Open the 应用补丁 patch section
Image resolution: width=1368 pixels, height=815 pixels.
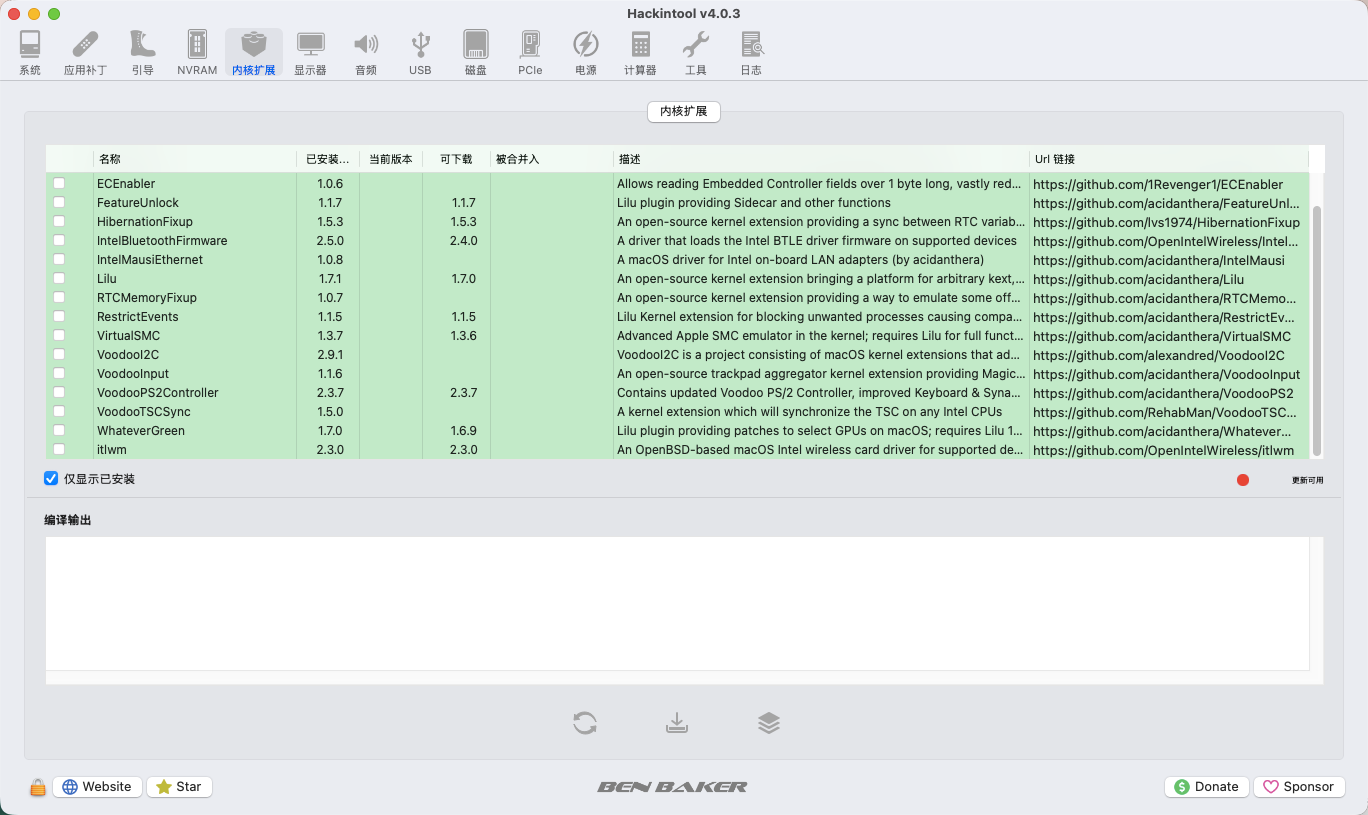[x=85, y=53]
